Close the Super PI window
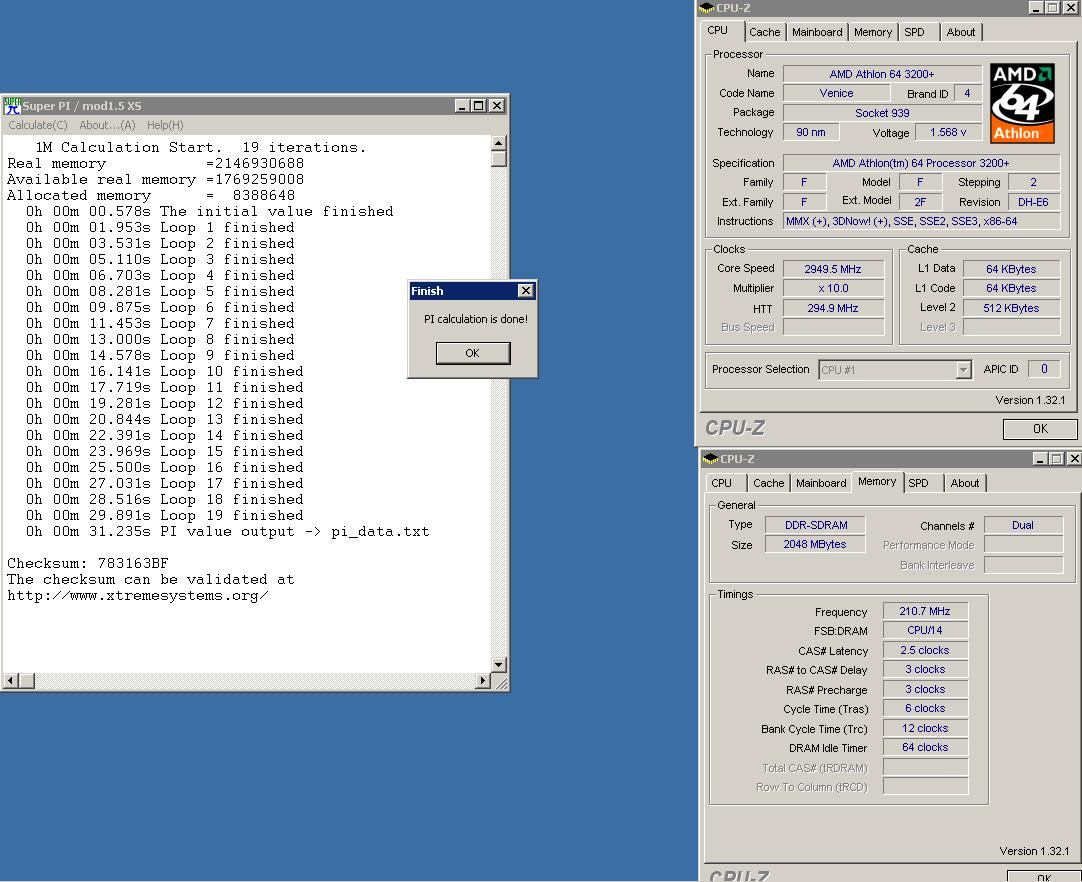 497,106
